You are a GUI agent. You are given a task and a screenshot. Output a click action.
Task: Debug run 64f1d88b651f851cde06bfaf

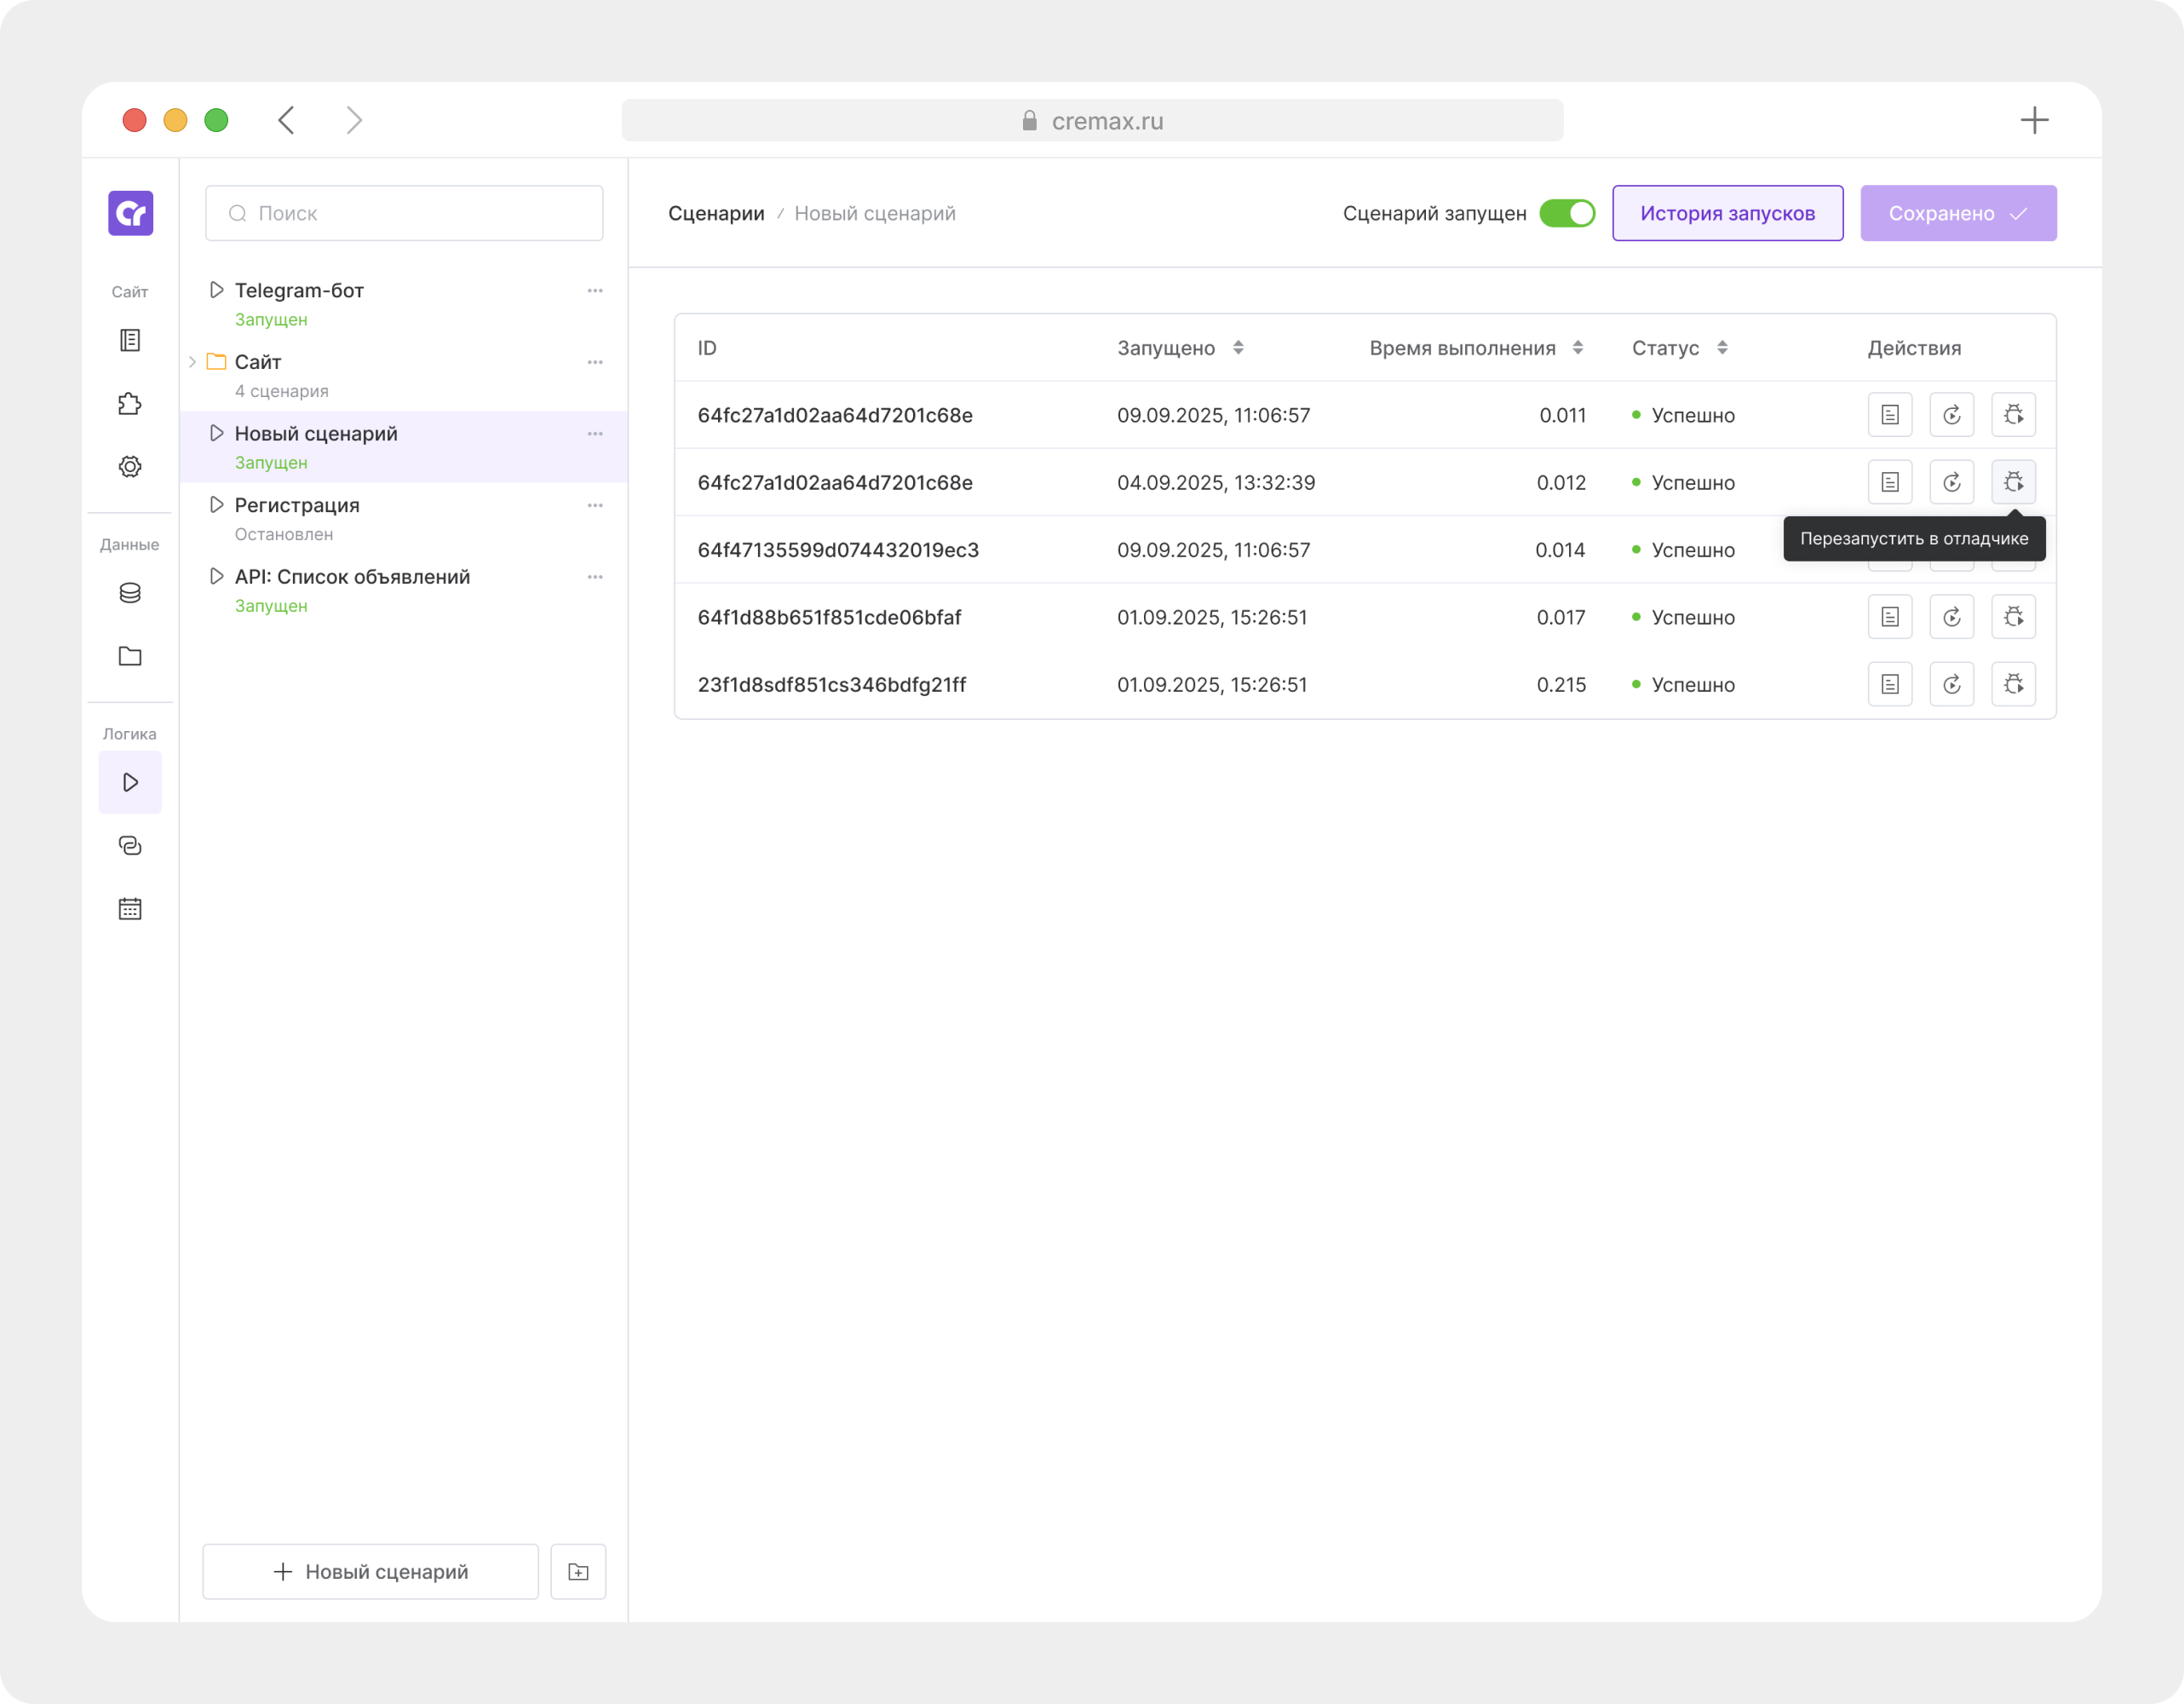pos(2013,617)
